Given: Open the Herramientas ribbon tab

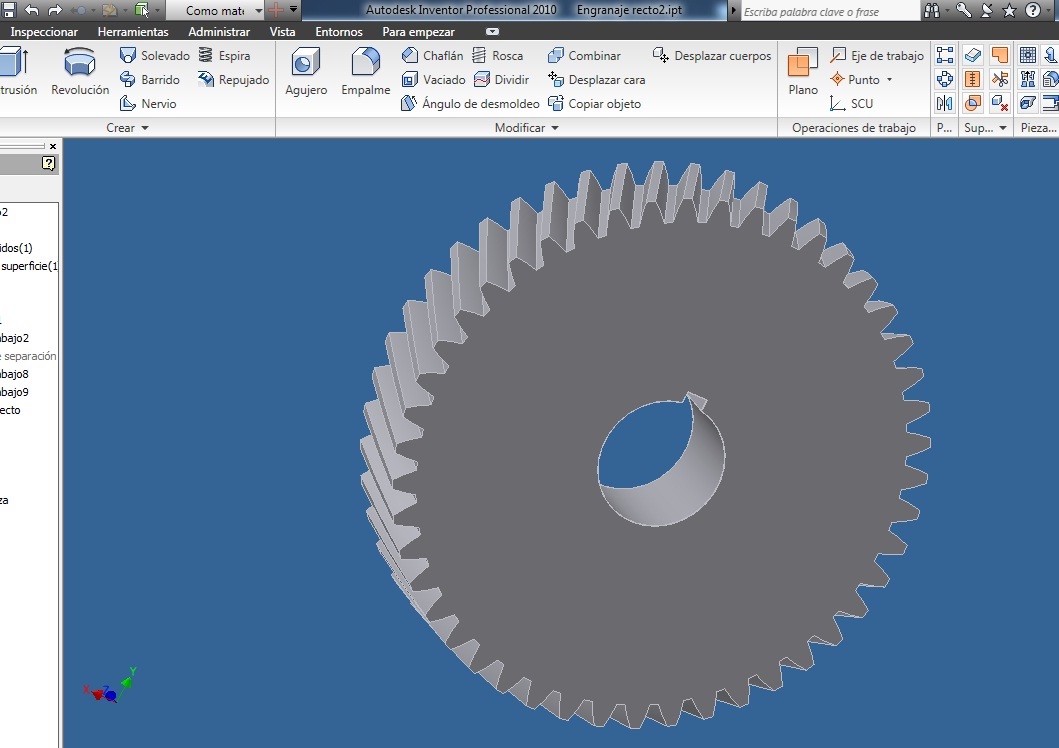Looking at the screenshot, I should (133, 32).
